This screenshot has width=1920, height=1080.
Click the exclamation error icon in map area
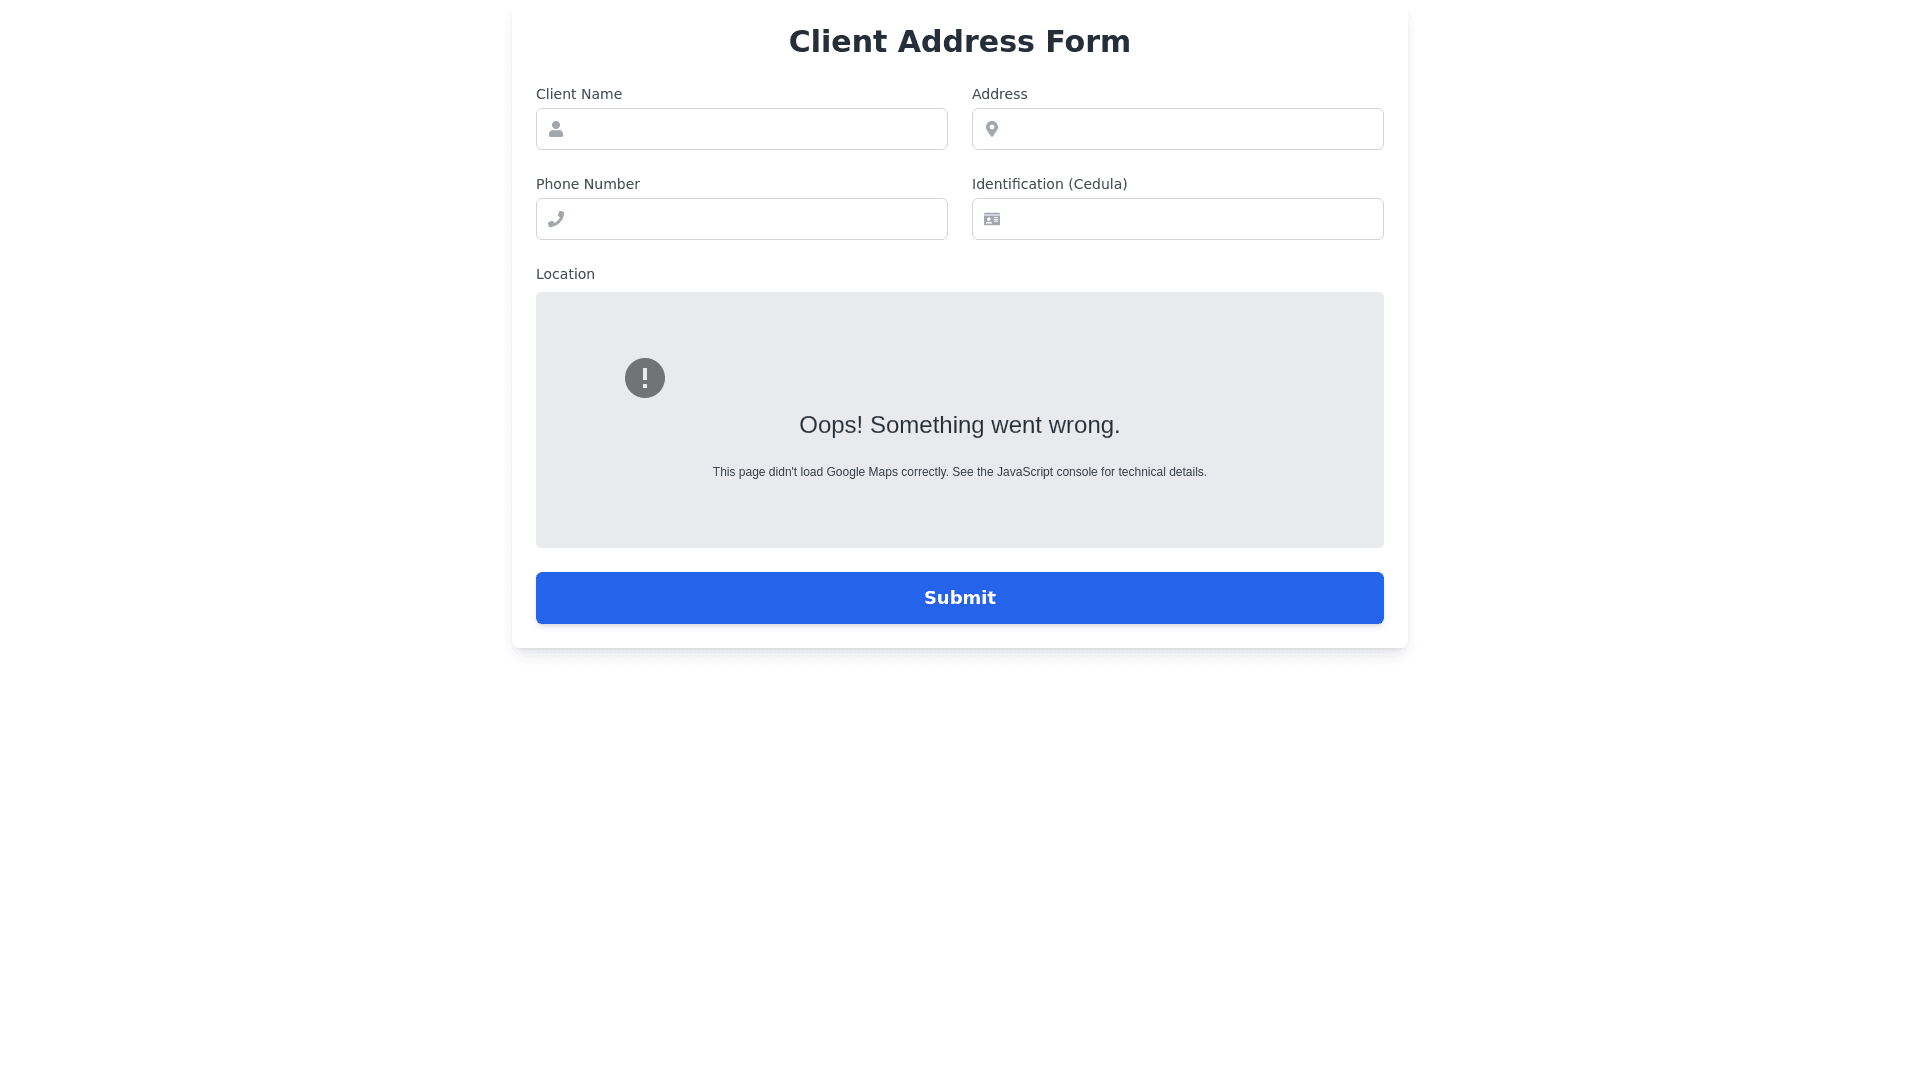point(645,378)
